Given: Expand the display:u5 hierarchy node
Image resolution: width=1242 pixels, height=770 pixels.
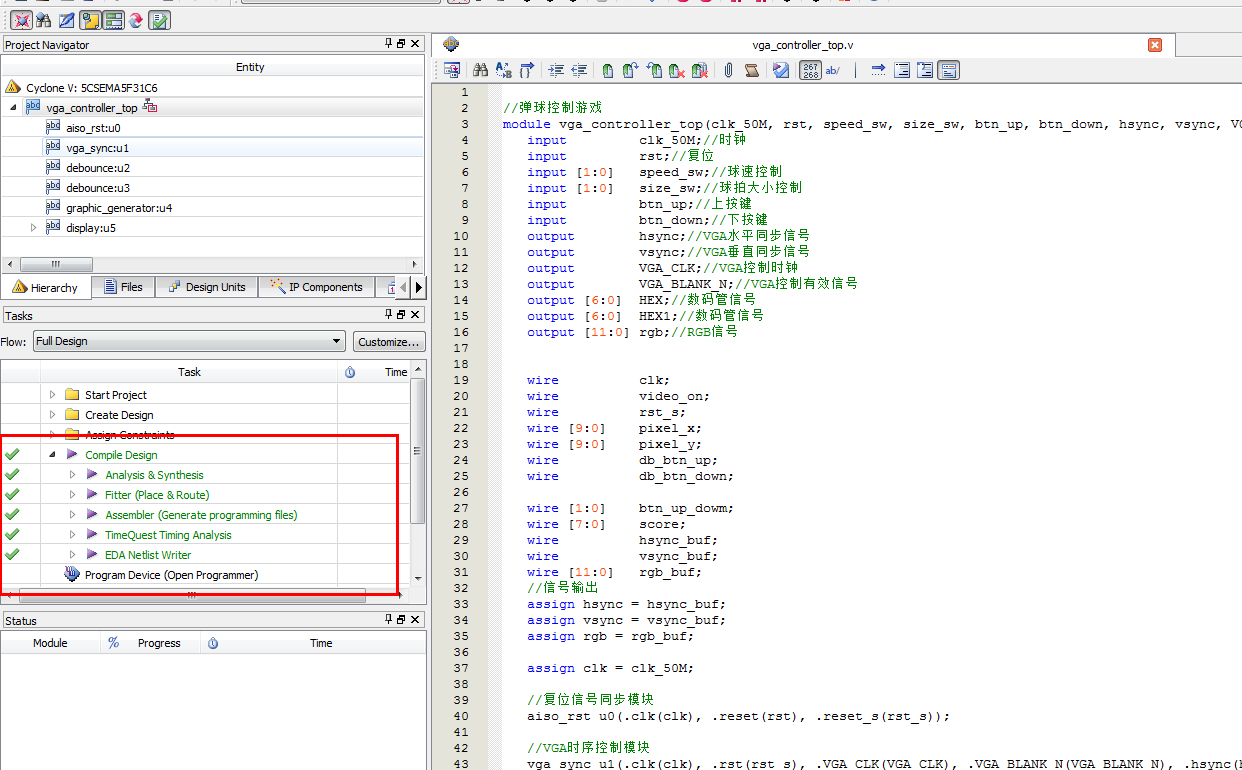Looking at the screenshot, I should 33,228.
